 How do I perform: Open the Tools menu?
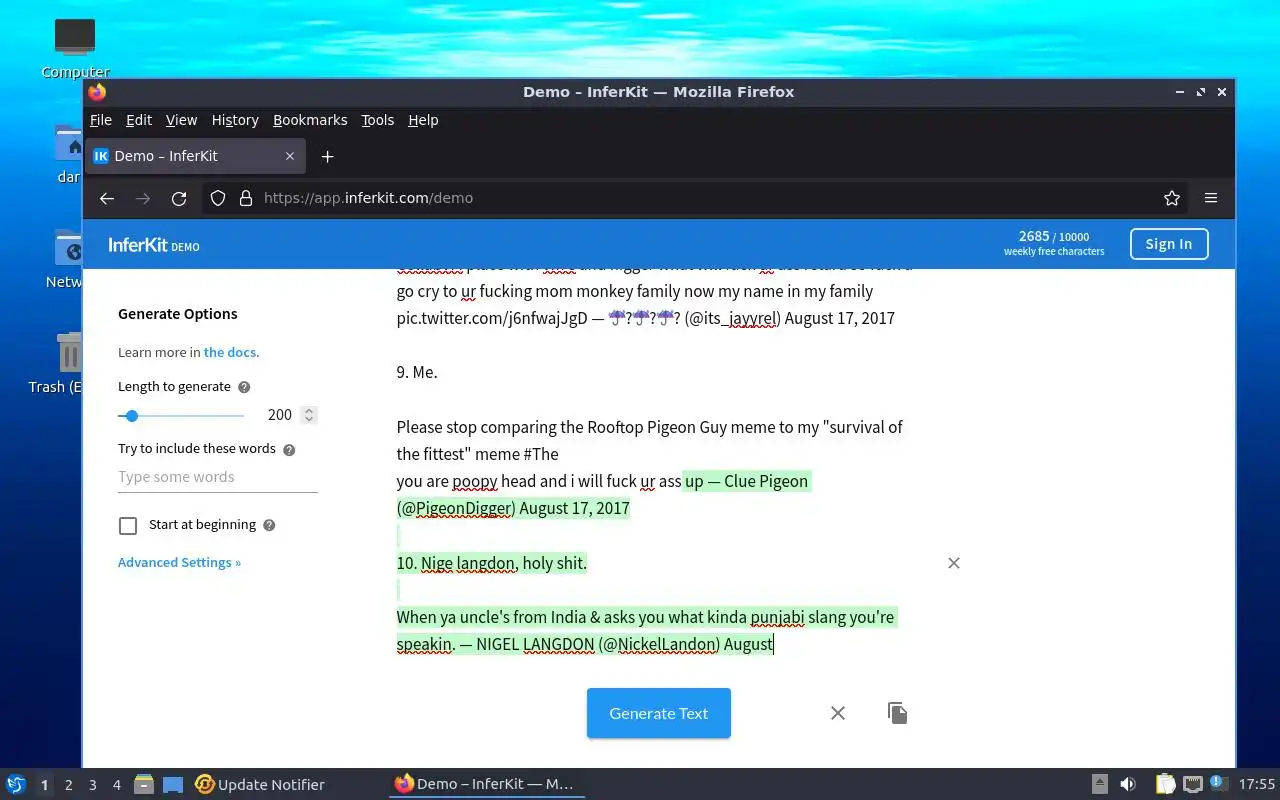[x=378, y=120]
